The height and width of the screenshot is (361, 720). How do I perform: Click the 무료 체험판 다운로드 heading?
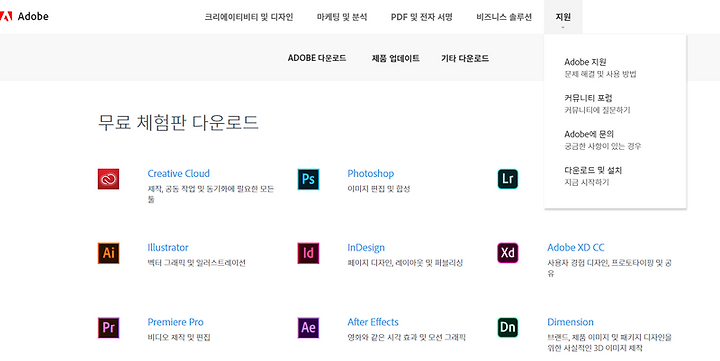click(x=178, y=123)
